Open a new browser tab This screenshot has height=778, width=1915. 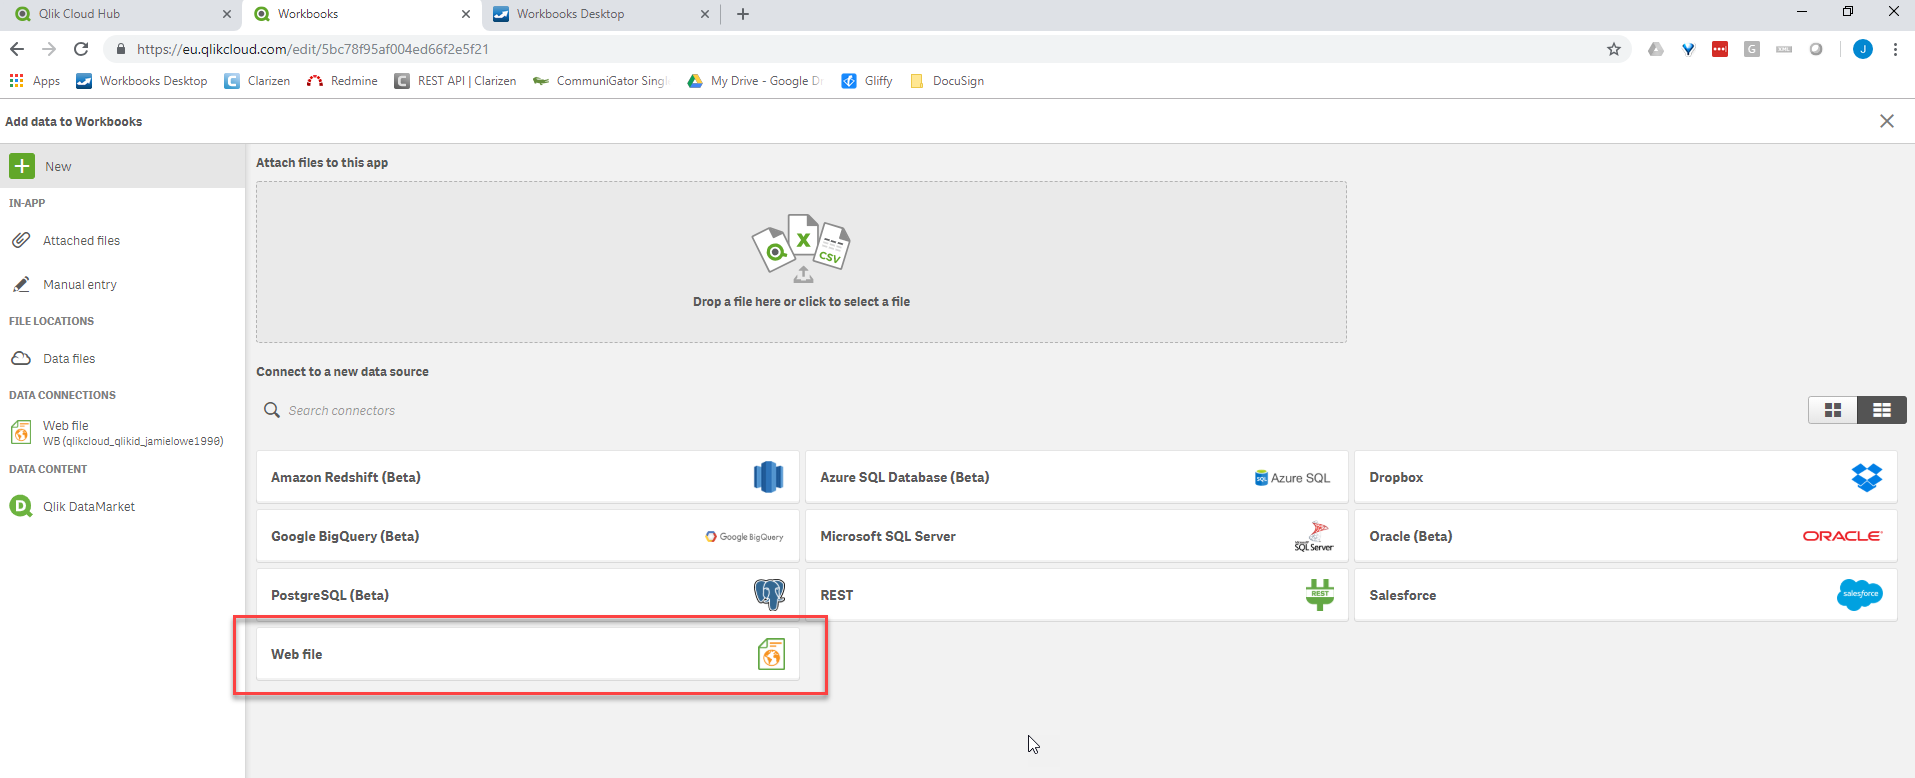(x=743, y=14)
